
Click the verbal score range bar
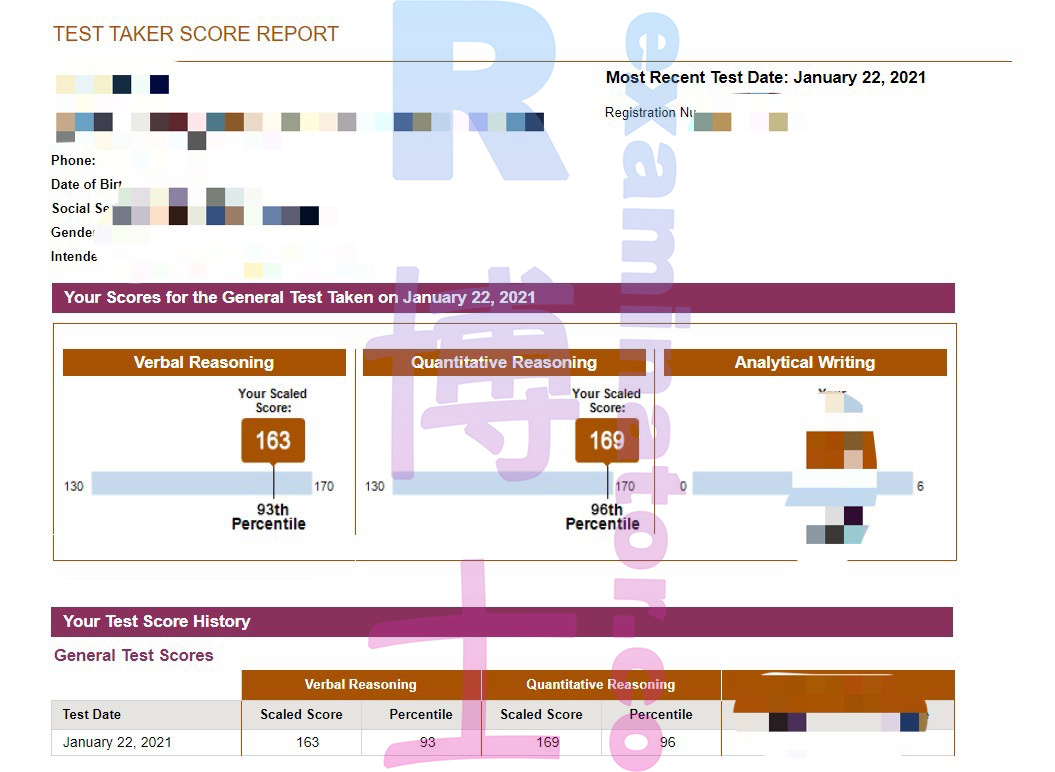(201, 483)
